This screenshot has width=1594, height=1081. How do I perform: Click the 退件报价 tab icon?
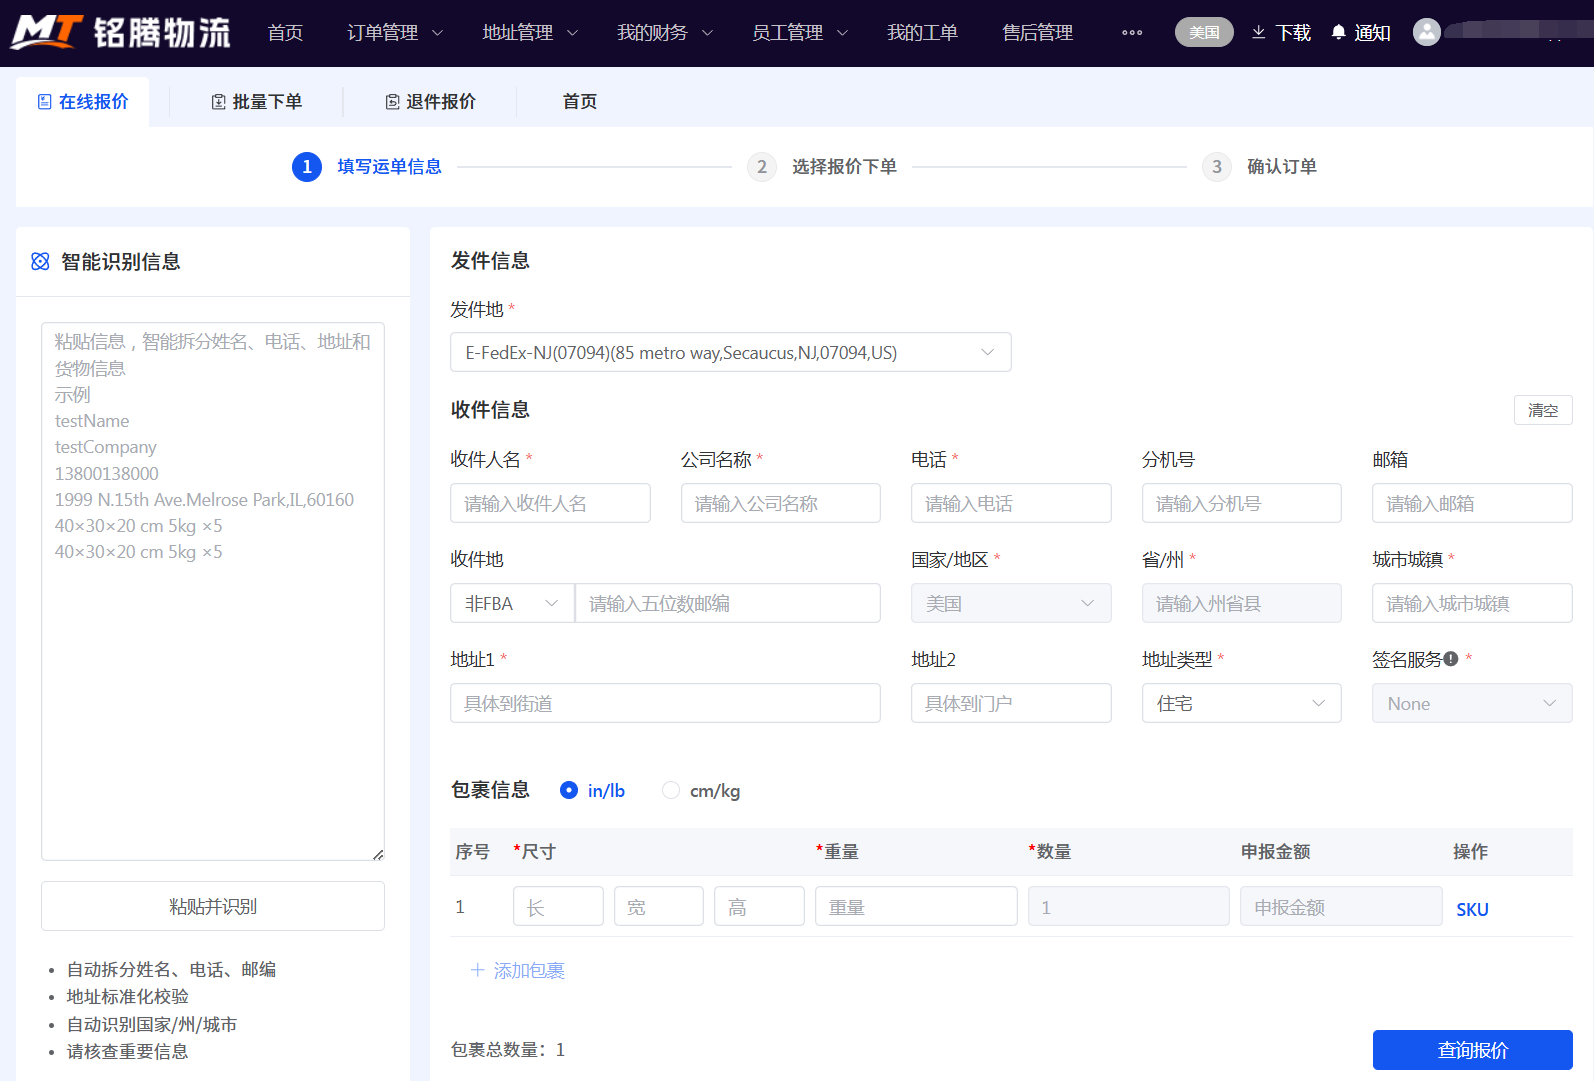point(392,101)
